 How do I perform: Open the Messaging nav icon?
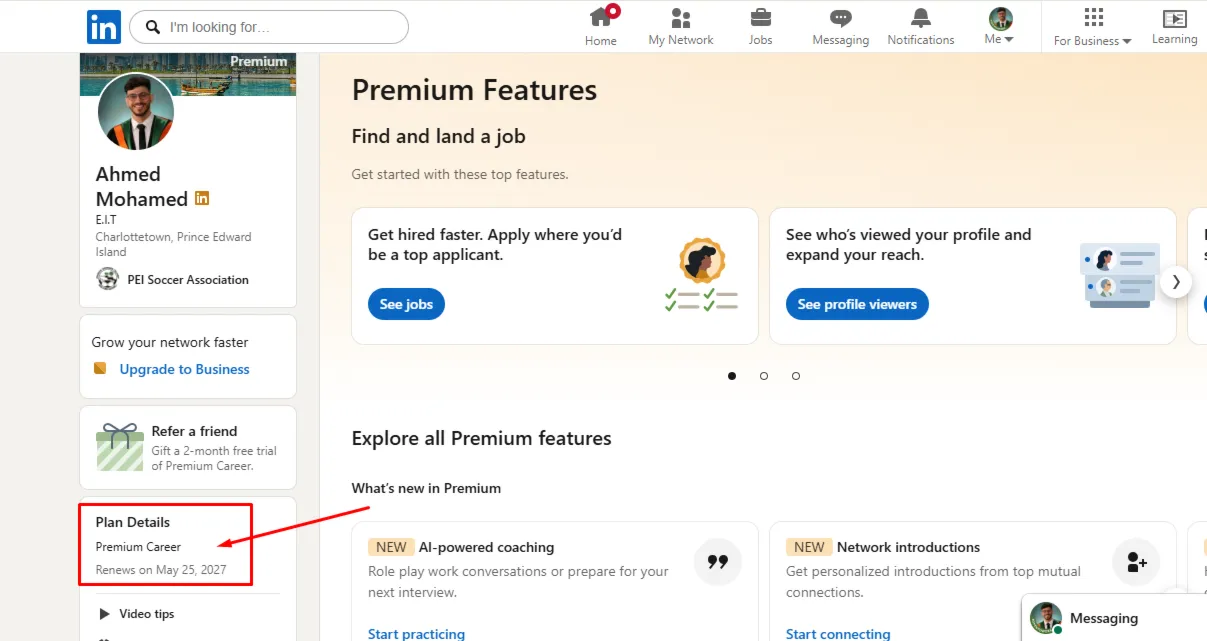[x=841, y=18]
